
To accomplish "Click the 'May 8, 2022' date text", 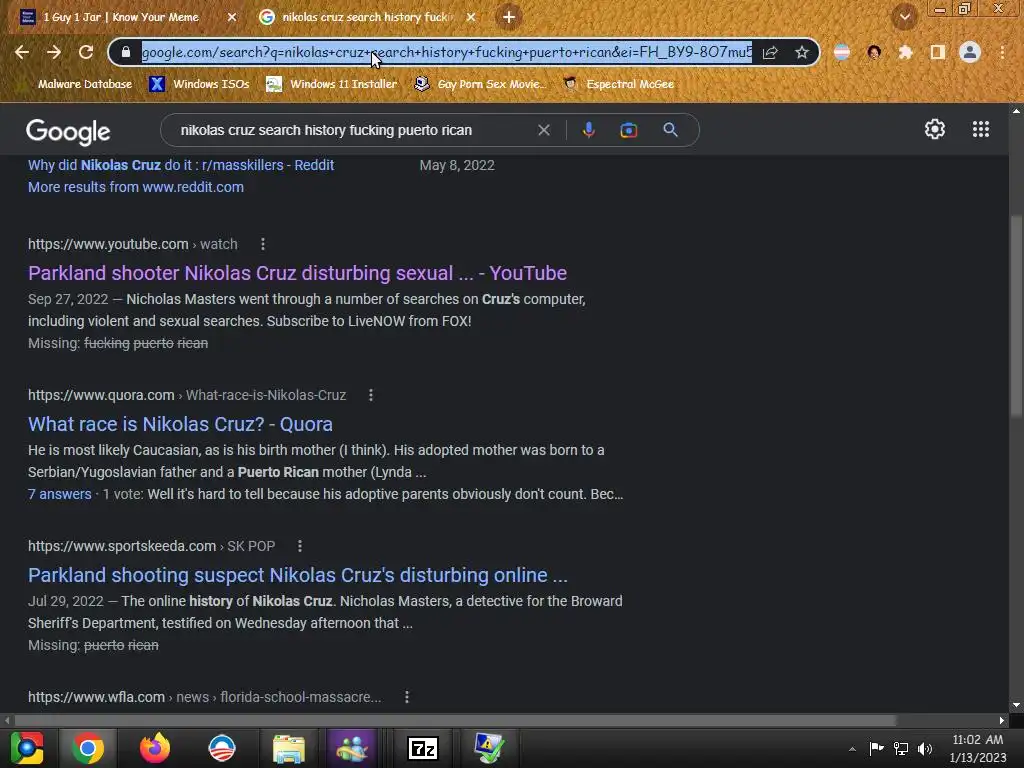I will click(456, 165).
